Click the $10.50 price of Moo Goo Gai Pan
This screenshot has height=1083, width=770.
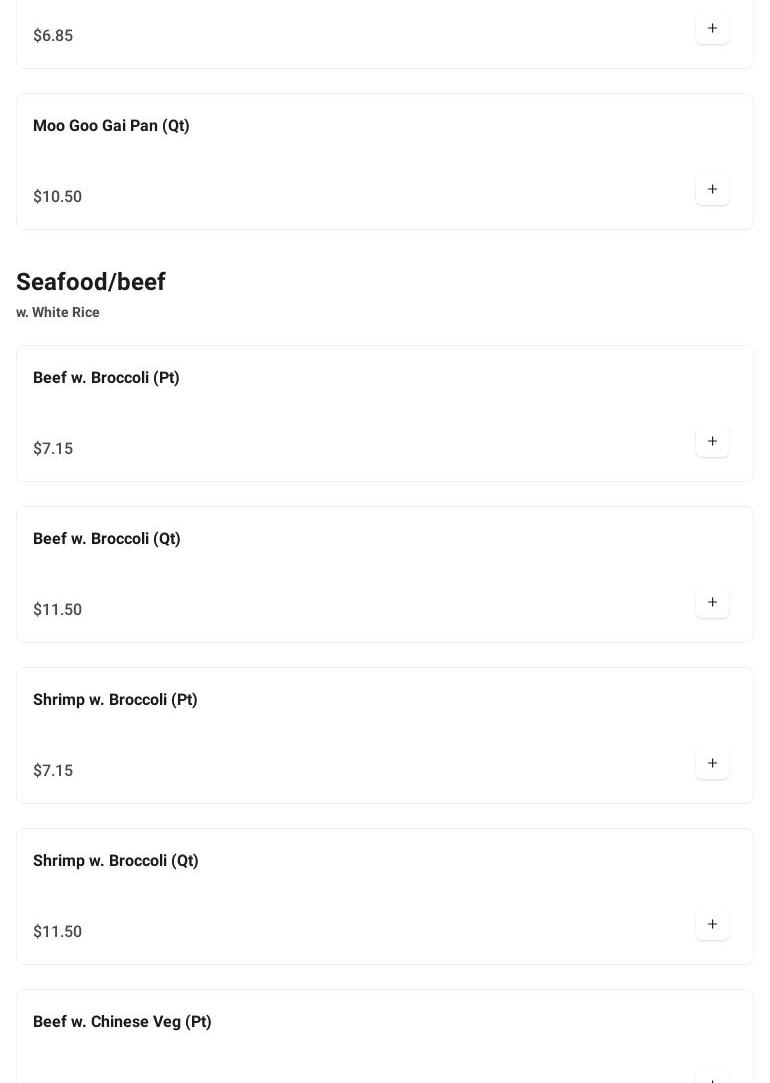click(x=57, y=197)
